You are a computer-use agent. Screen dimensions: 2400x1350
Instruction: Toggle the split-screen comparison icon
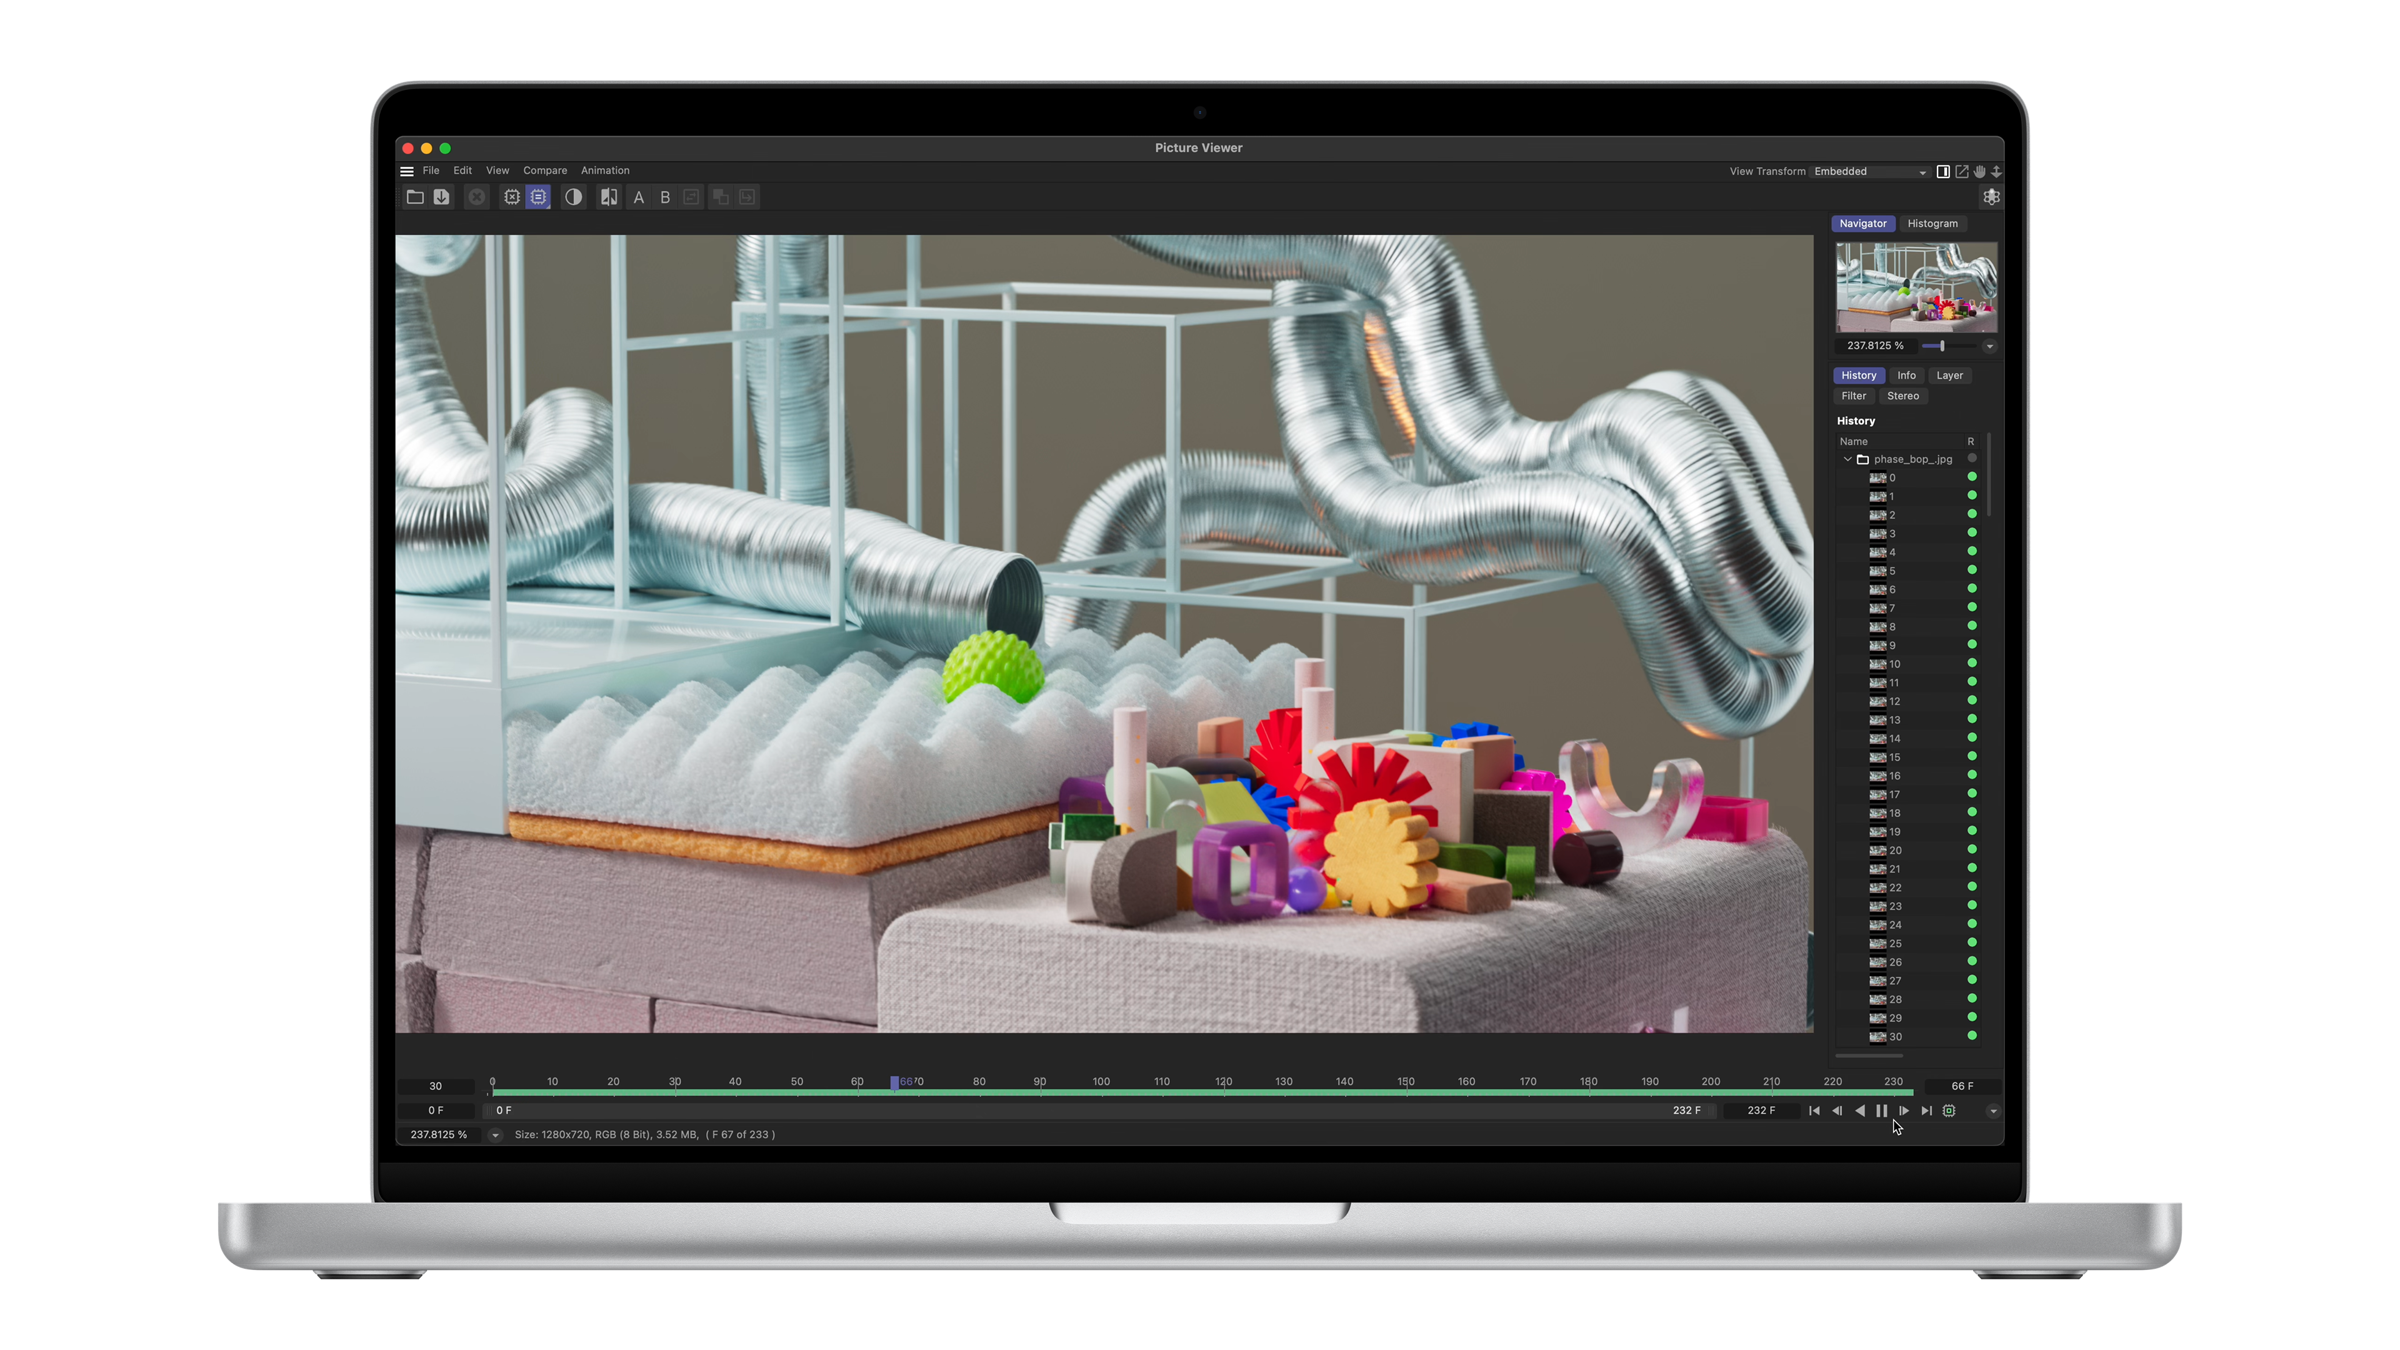tap(610, 198)
